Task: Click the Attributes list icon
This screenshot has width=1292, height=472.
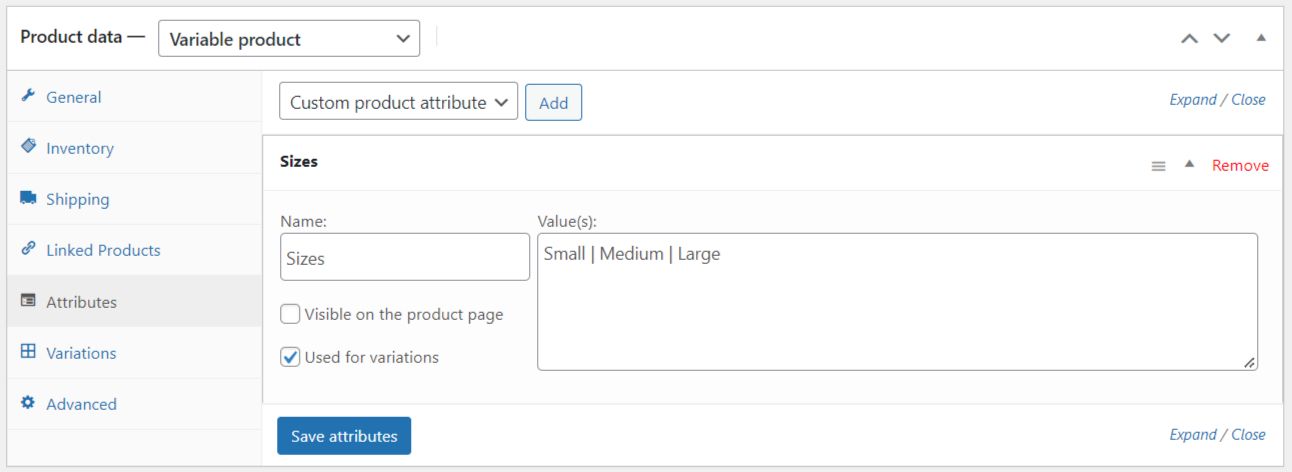Action: point(28,301)
